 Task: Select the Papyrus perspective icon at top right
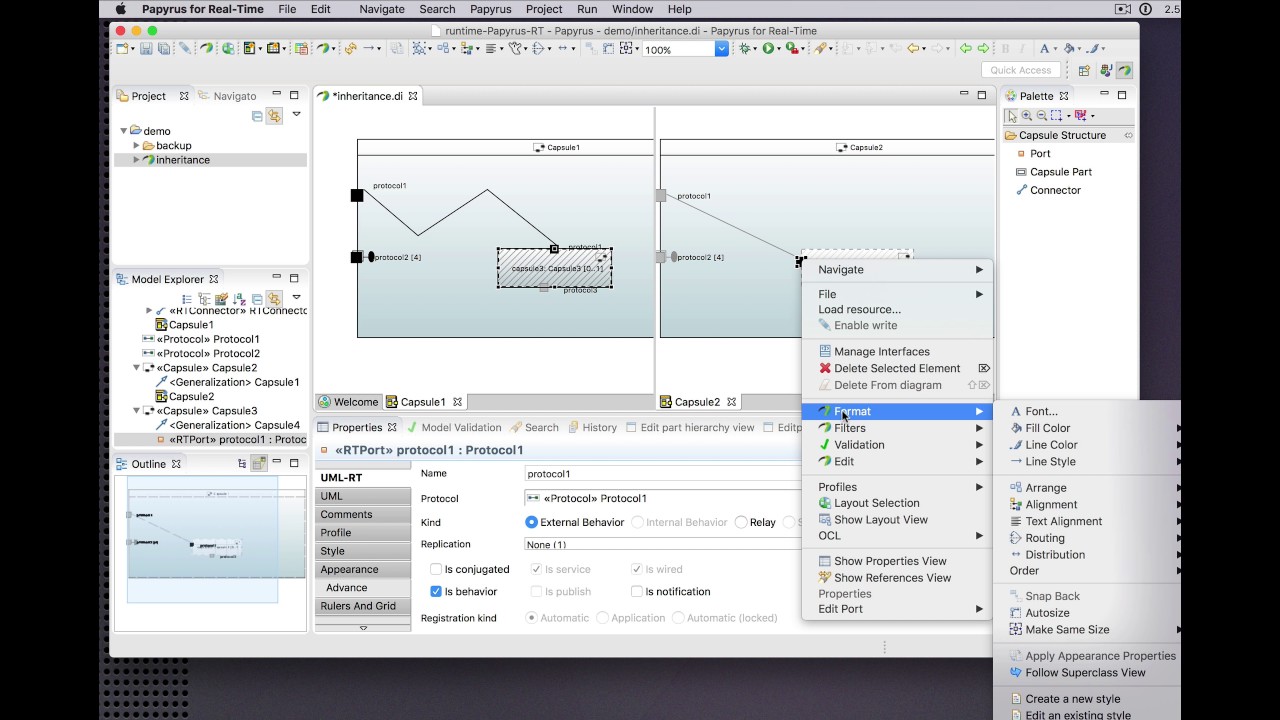point(1125,70)
